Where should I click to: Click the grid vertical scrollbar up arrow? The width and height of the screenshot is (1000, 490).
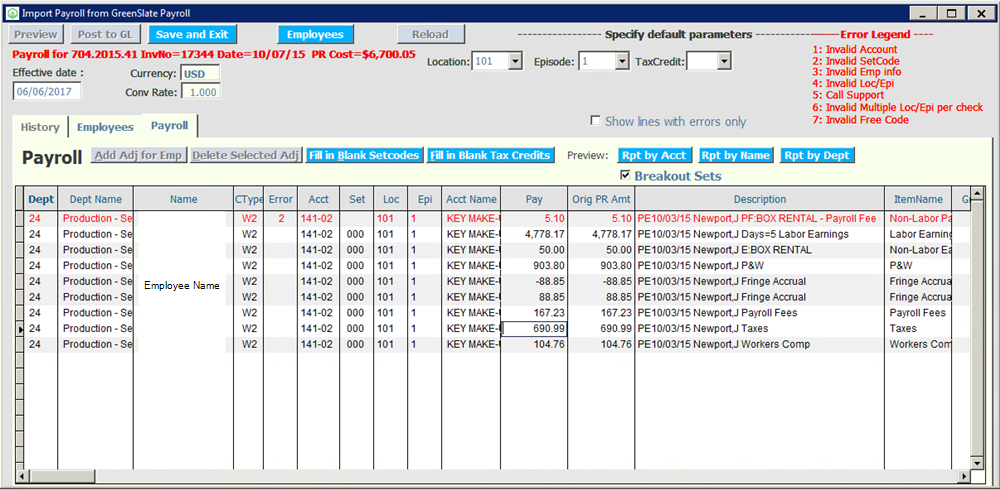[x=976, y=193]
